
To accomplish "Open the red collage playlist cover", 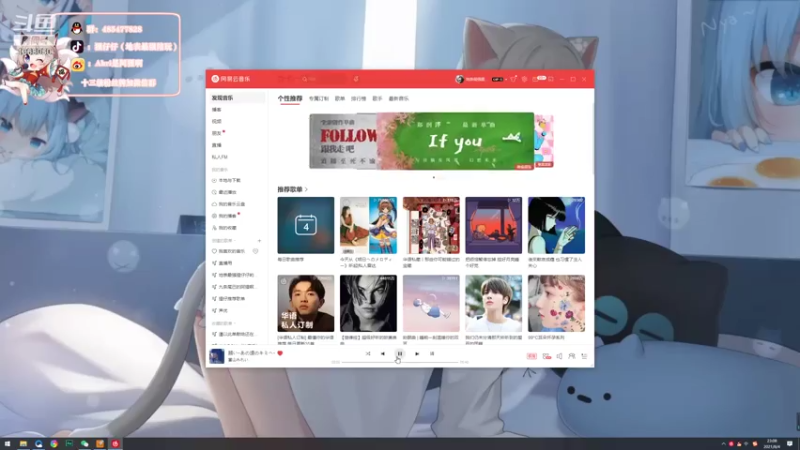I will (431, 225).
